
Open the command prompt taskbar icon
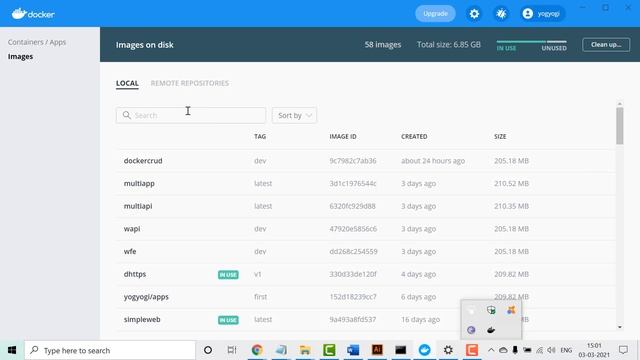click(x=401, y=350)
